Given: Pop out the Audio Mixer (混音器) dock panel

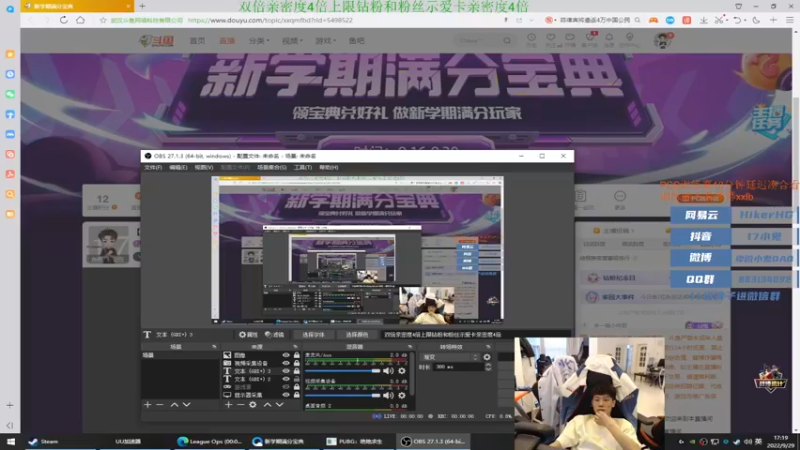Looking at the screenshot, I should click(x=409, y=347).
